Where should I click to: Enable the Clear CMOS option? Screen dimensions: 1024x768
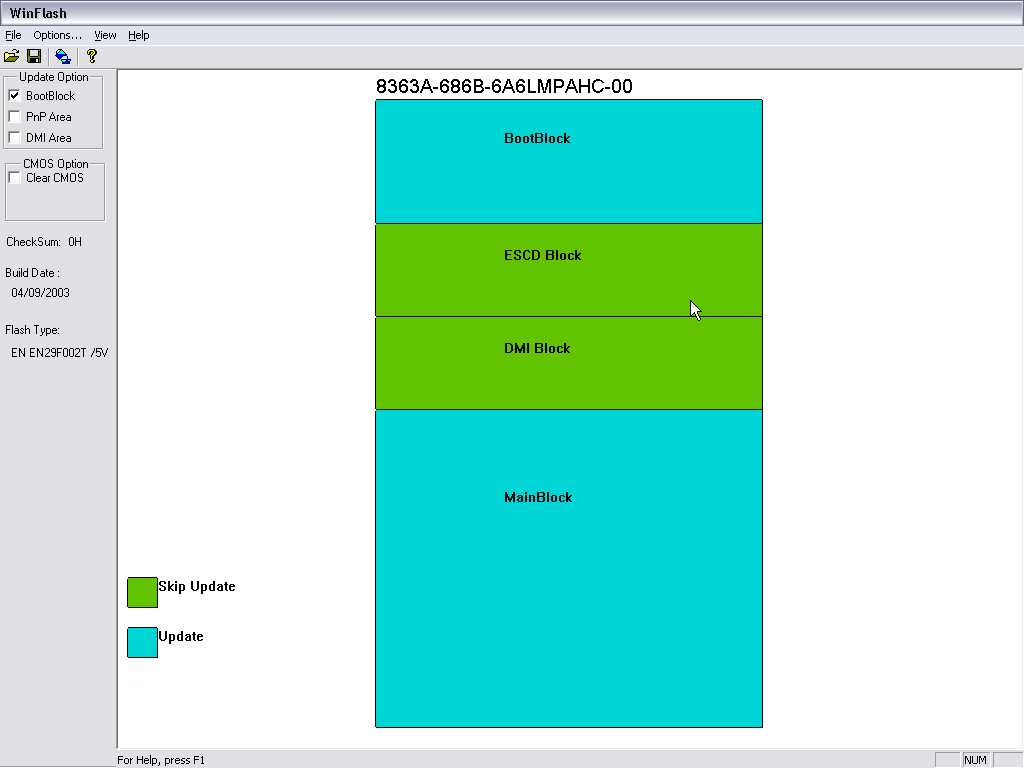(14, 178)
